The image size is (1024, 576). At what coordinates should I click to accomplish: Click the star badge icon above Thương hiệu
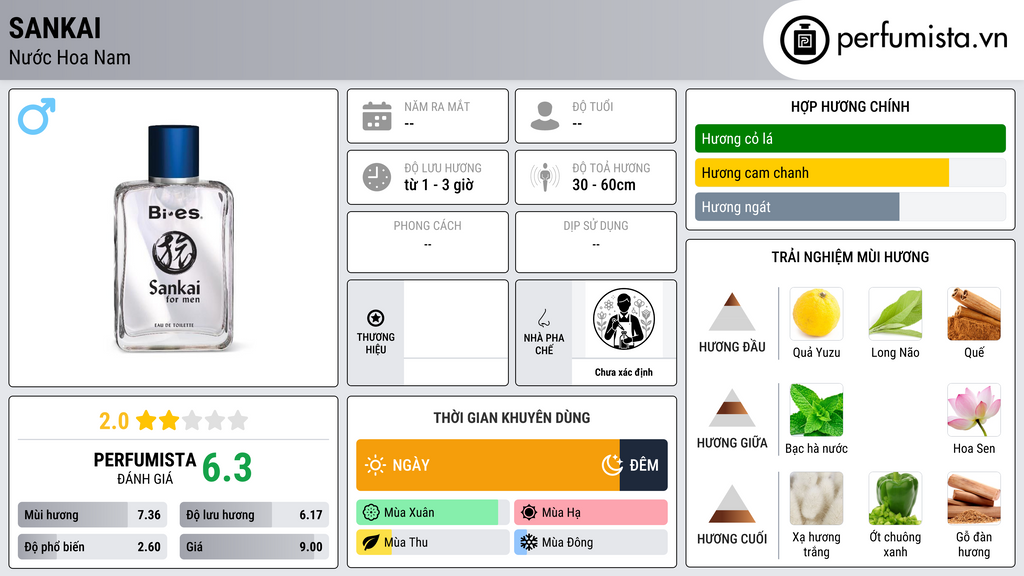(x=376, y=318)
